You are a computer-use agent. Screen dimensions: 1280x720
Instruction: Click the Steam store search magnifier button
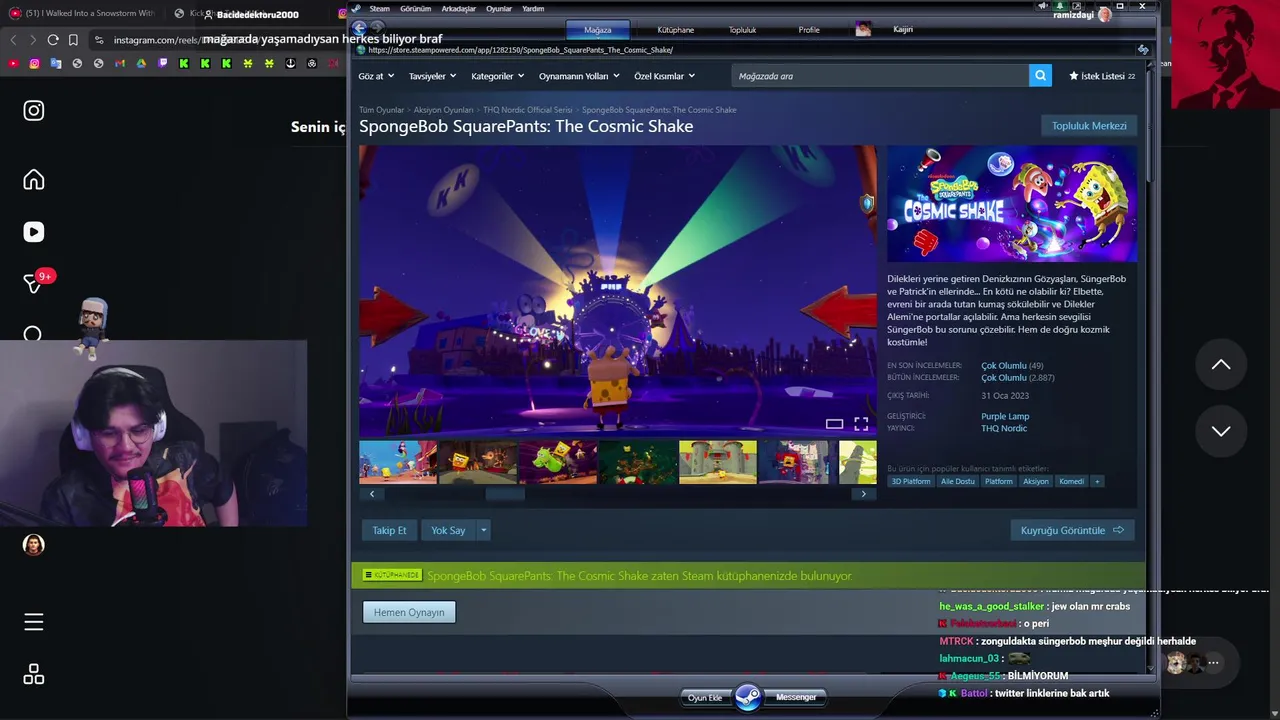pos(1040,76)
